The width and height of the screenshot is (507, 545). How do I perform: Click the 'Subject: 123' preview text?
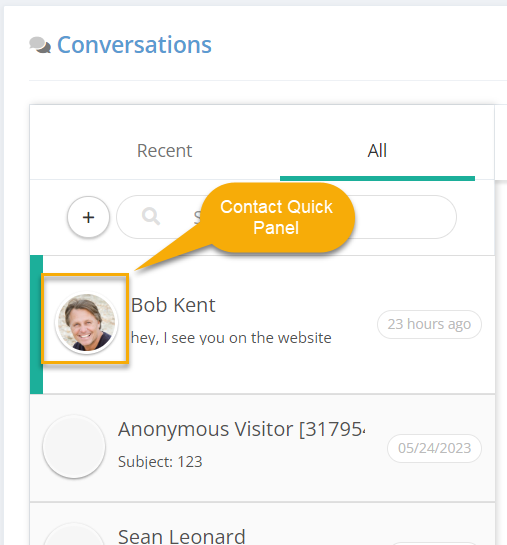tap(160, 462)
